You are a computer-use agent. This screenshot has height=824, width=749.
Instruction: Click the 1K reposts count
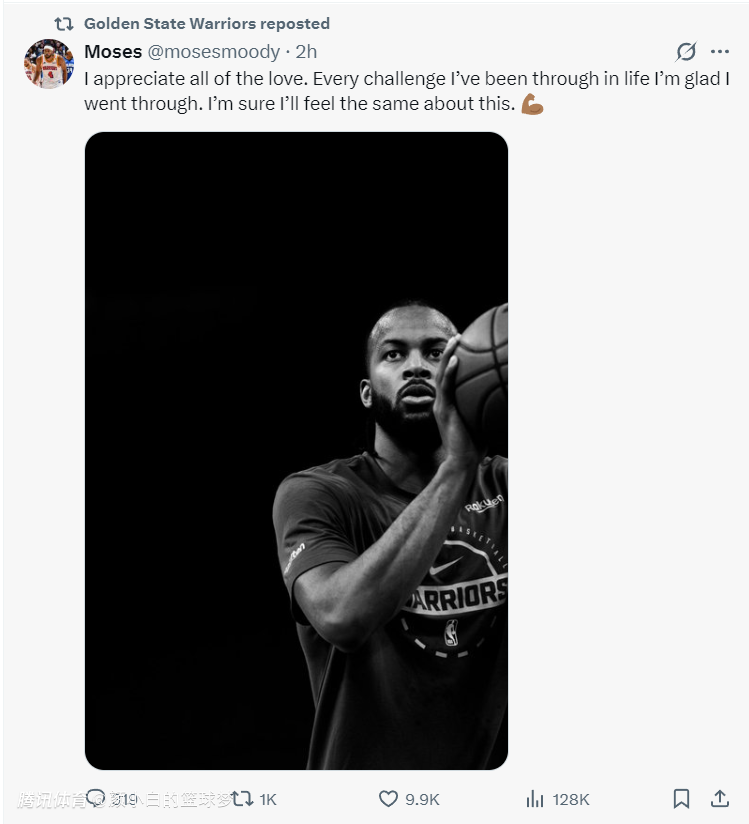[267, 799]
